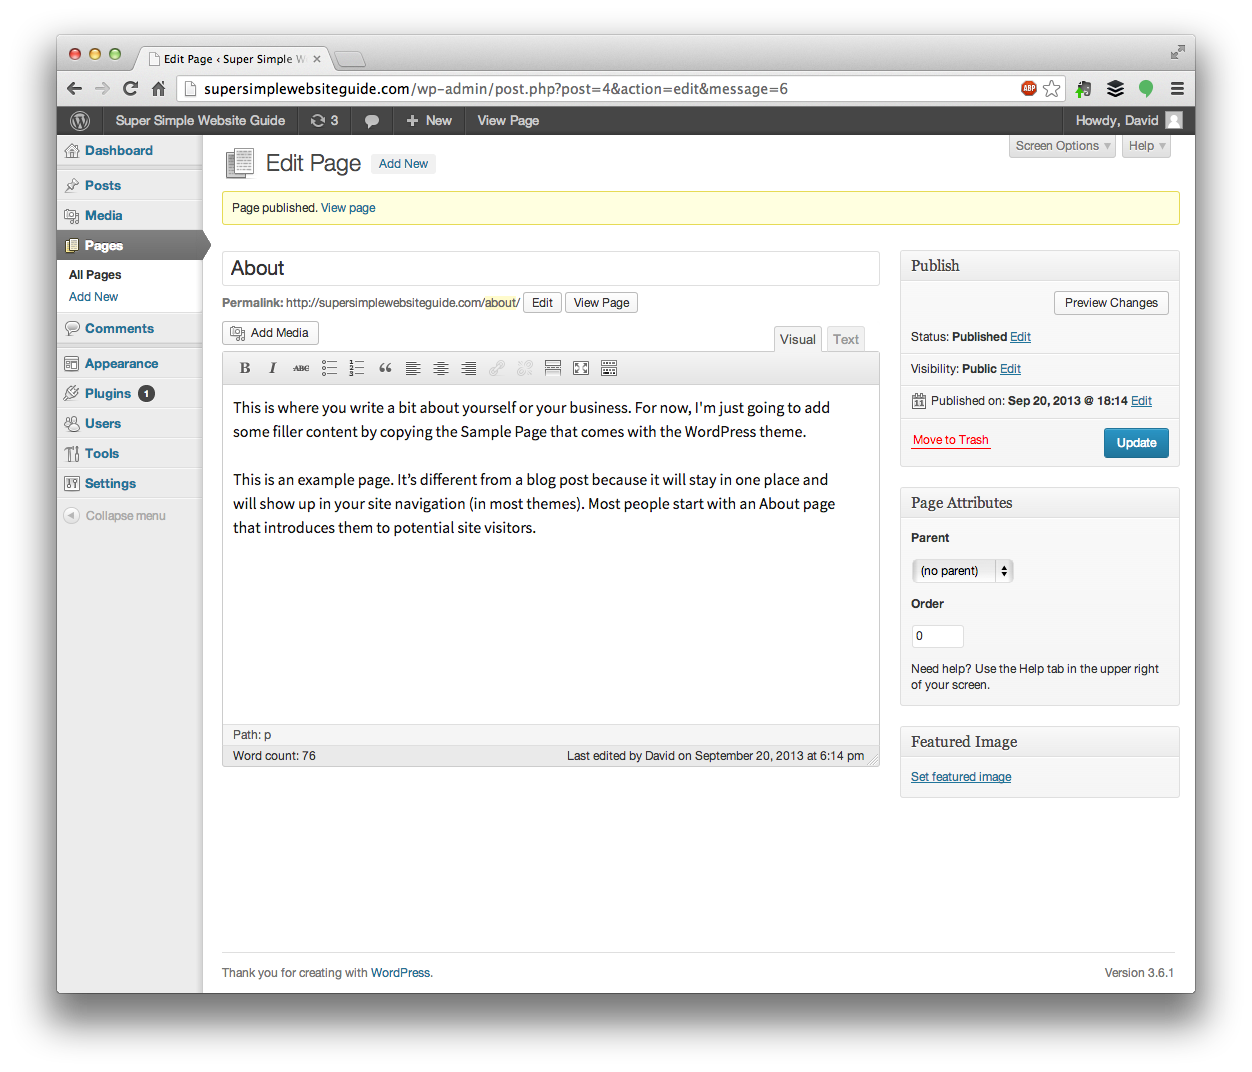Select Add New under Pages sidebar
The height and width of the screenshot is (1072, 1252).
pyautogui.click(x=93, y=297)
